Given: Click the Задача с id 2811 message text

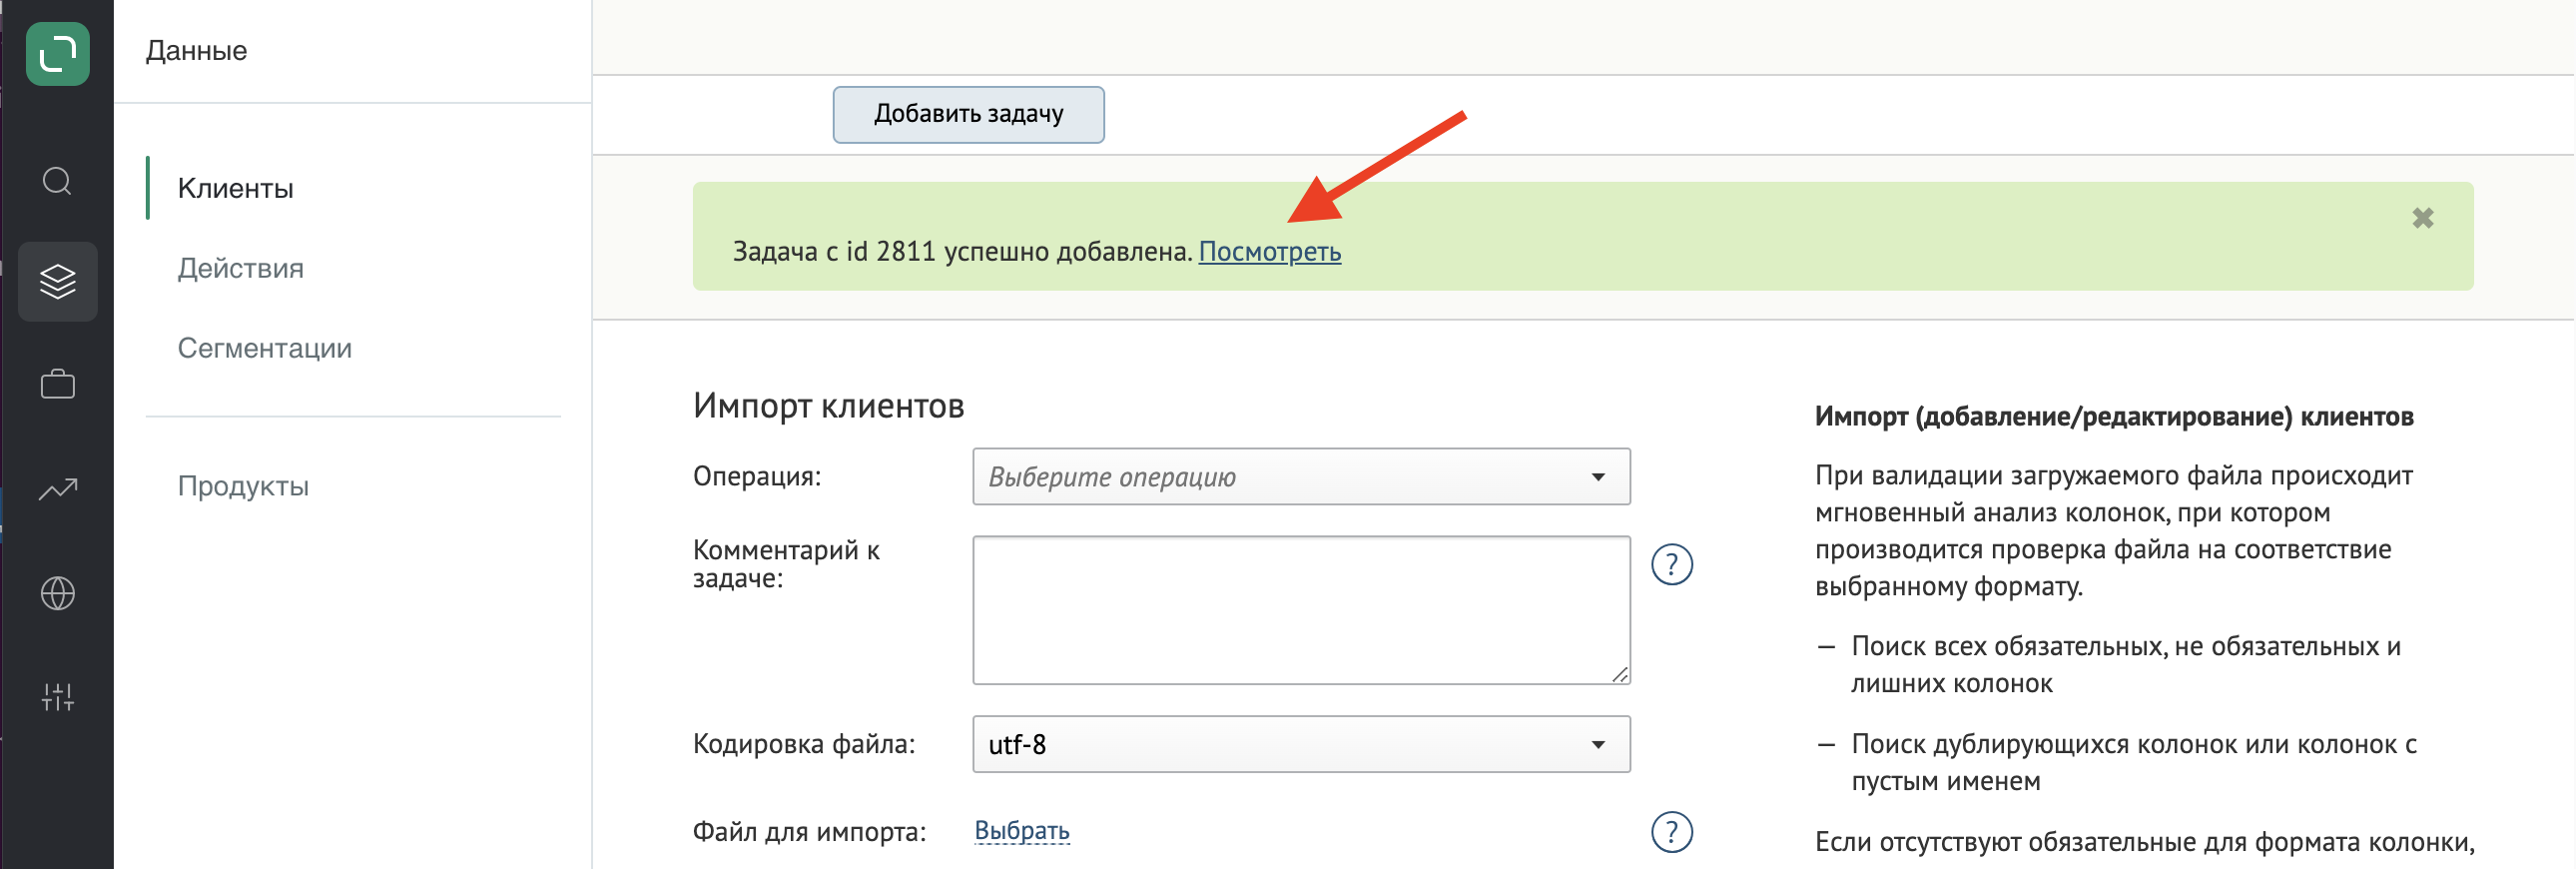Looking at the screenshot, I should [962, 251].
